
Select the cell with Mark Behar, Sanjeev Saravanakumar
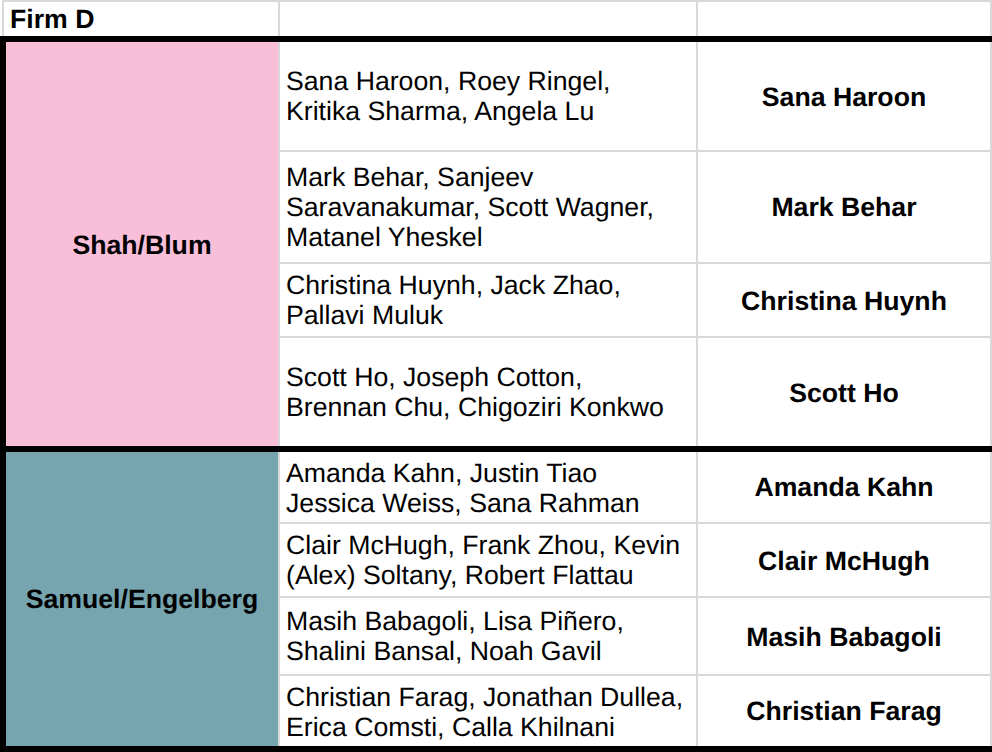[x=488, y=207]
